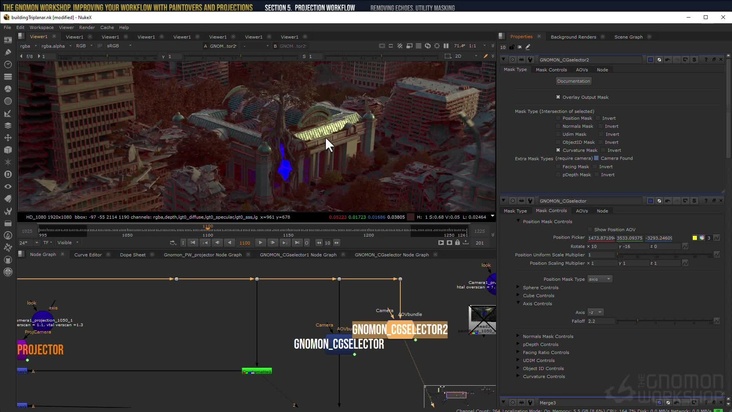Click wrench icon on GNOMON_CGselector2 panel header
The height and width of the screenshot is (412, 732).
[530, 60]
